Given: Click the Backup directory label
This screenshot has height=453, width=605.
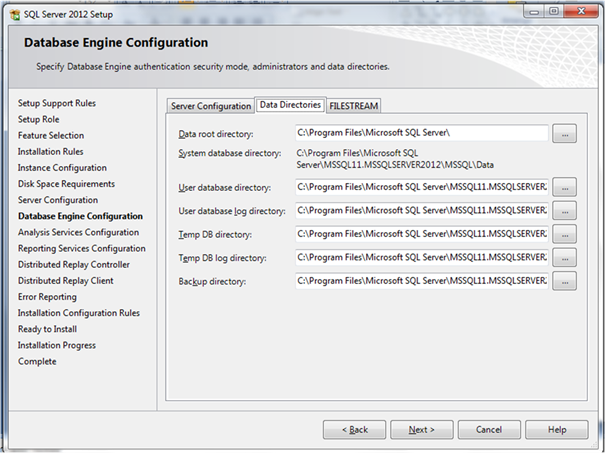Looking at the screenshot, I should click(212, 282).
